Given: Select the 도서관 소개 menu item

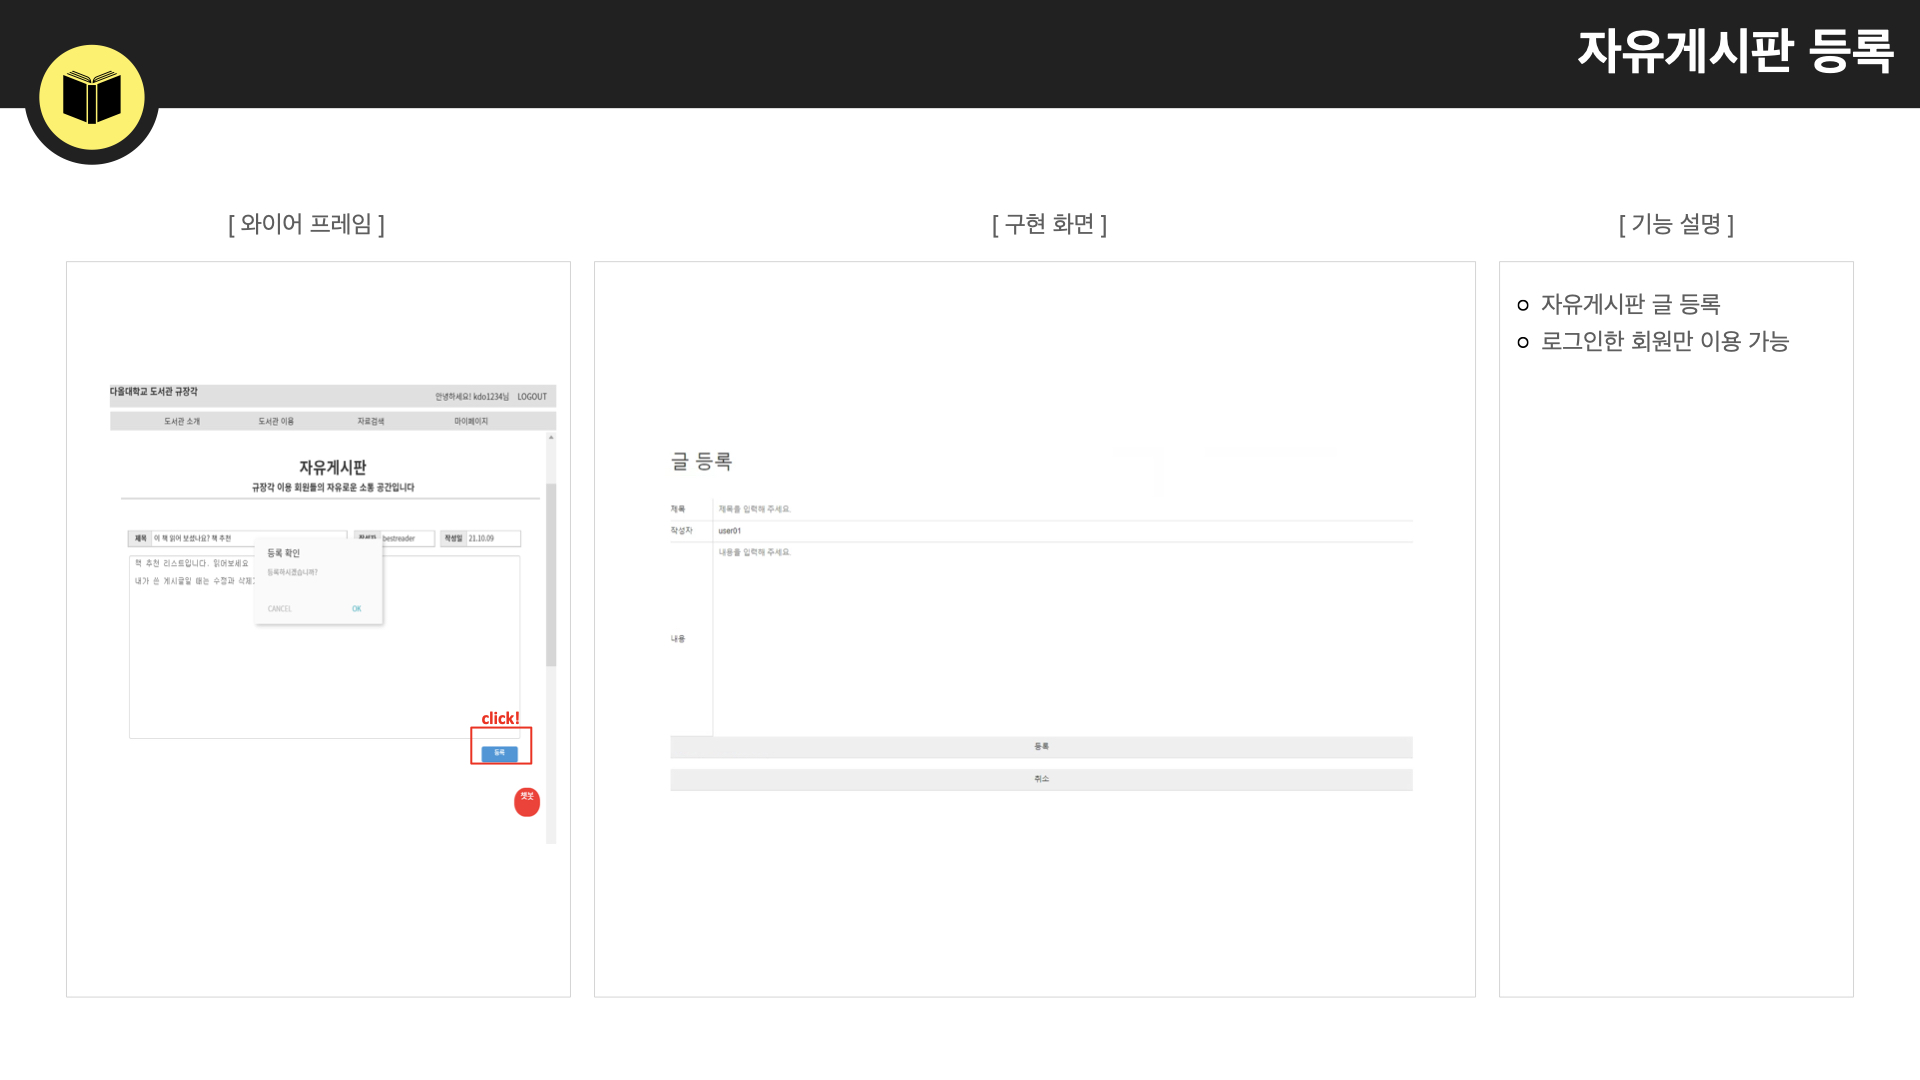Looking at the screenshot, I should pyautogui.click(x=182, y=421).
